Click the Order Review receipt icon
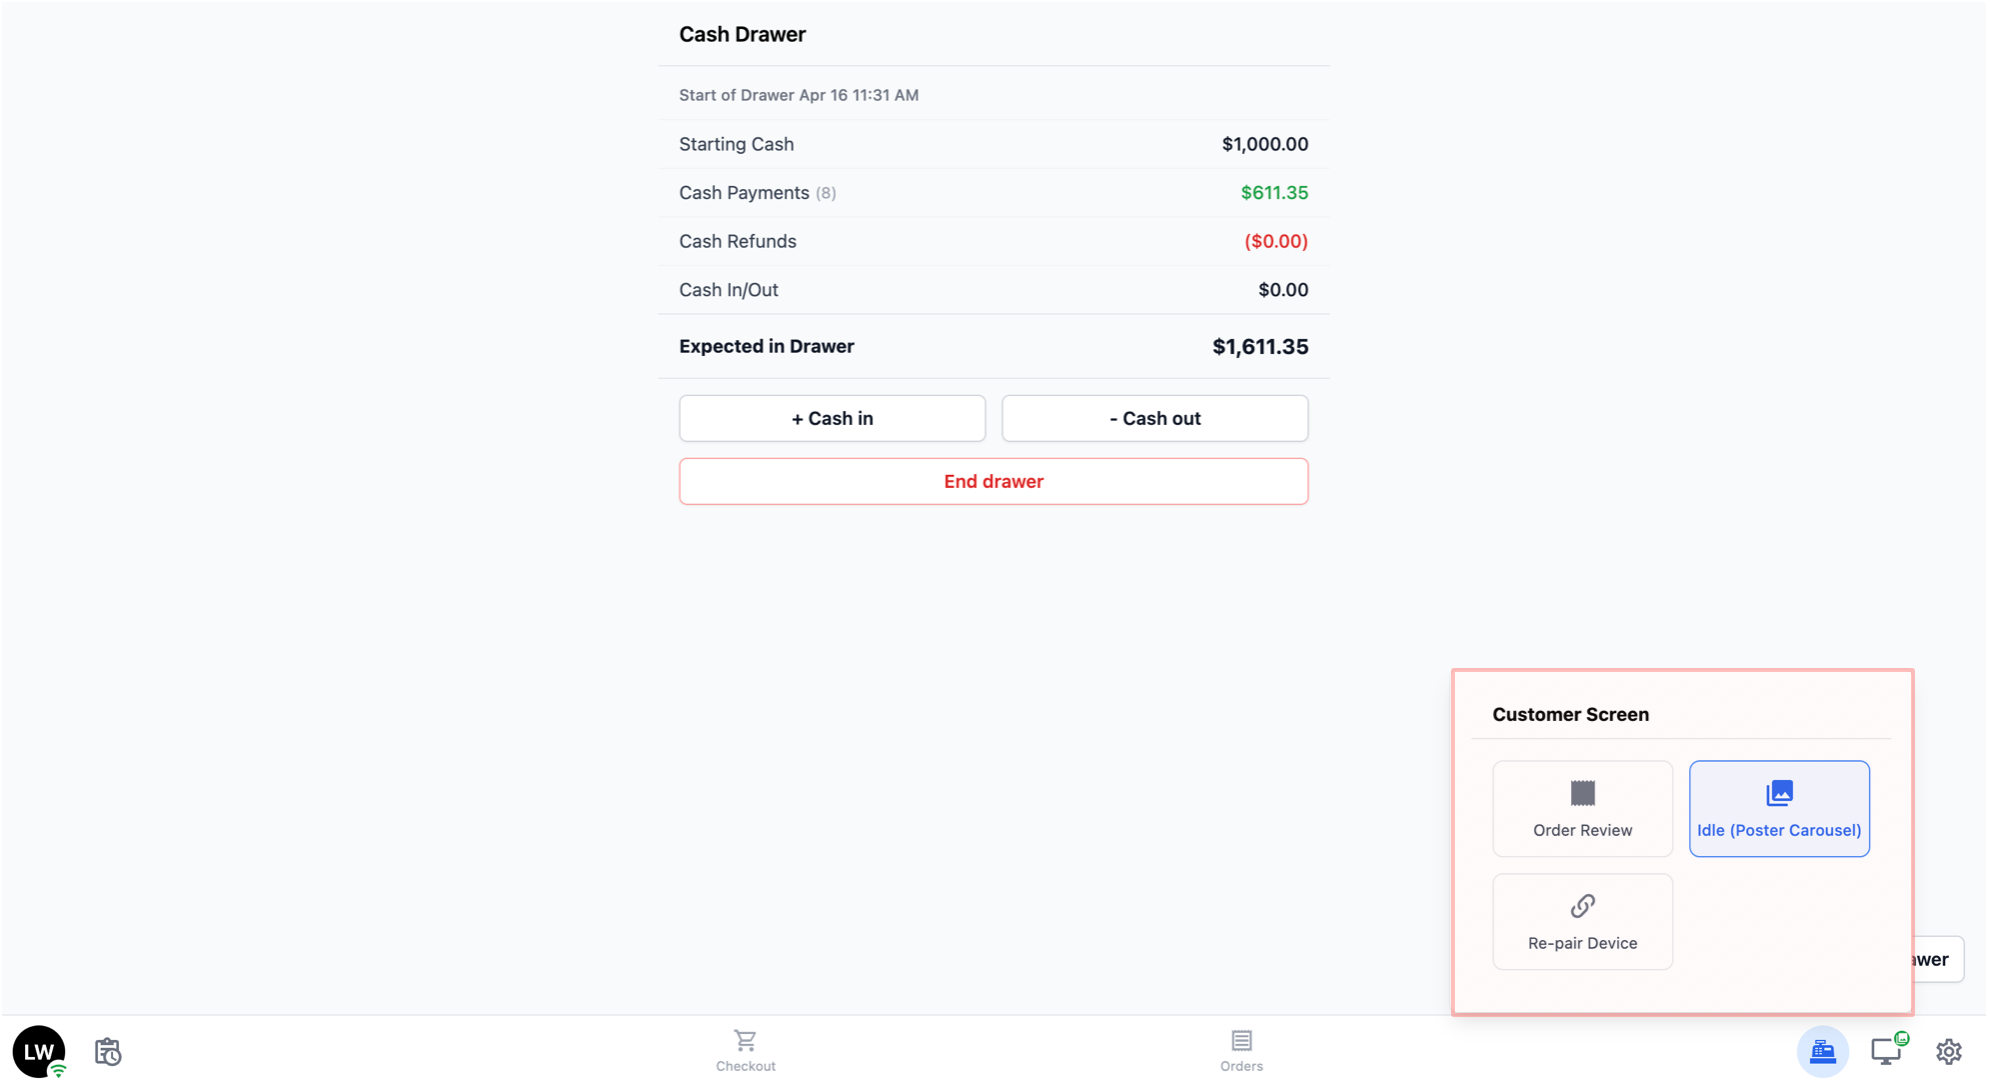The height and width of the screenshot is (1090, 1990). [1582, 793]
